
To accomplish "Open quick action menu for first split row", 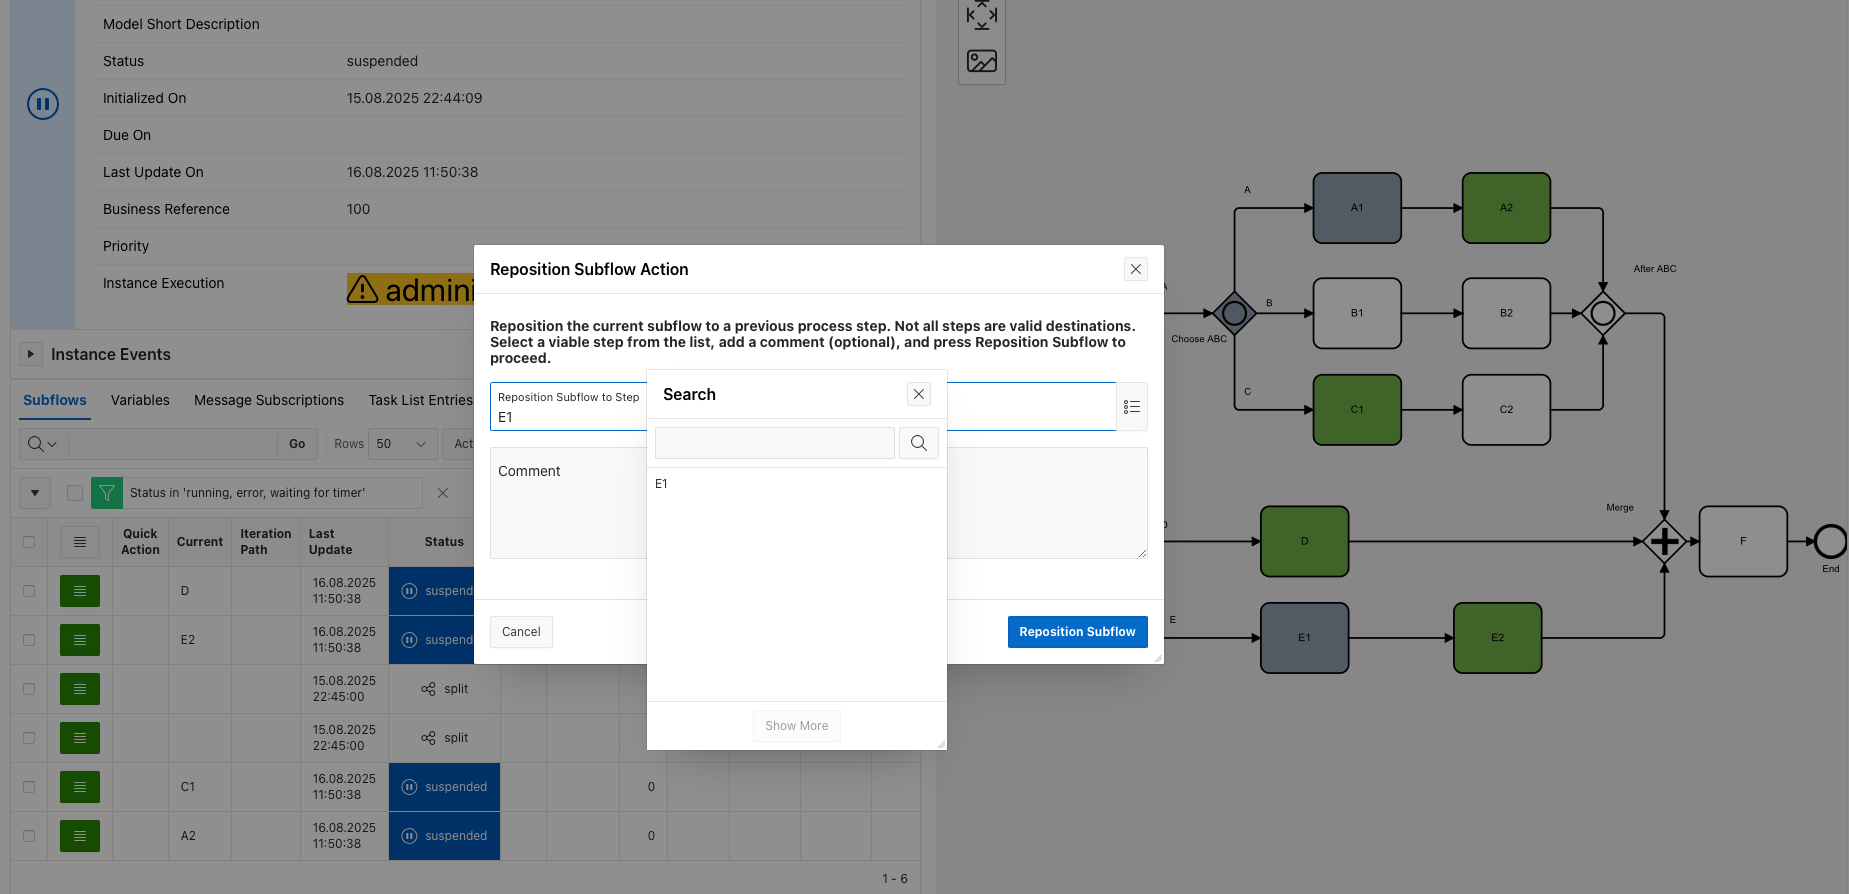I will (x=80, y=689).
